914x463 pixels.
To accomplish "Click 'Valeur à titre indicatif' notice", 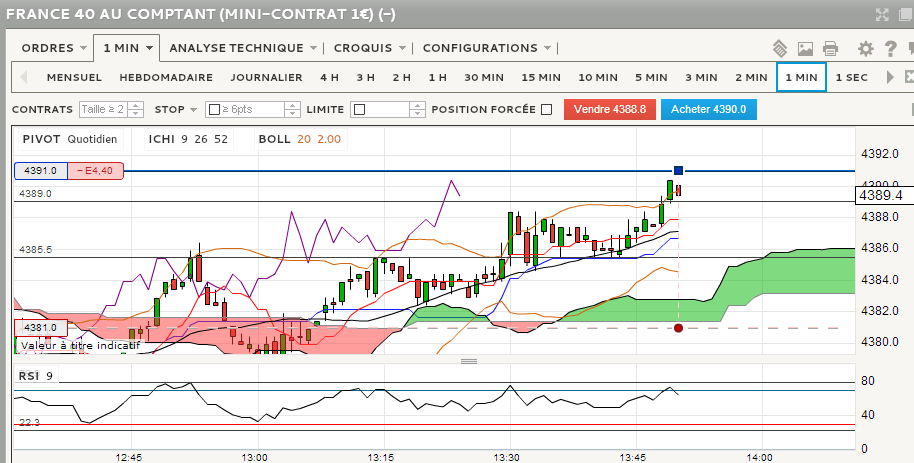I will pyautogui.click(x=81, y=346).
